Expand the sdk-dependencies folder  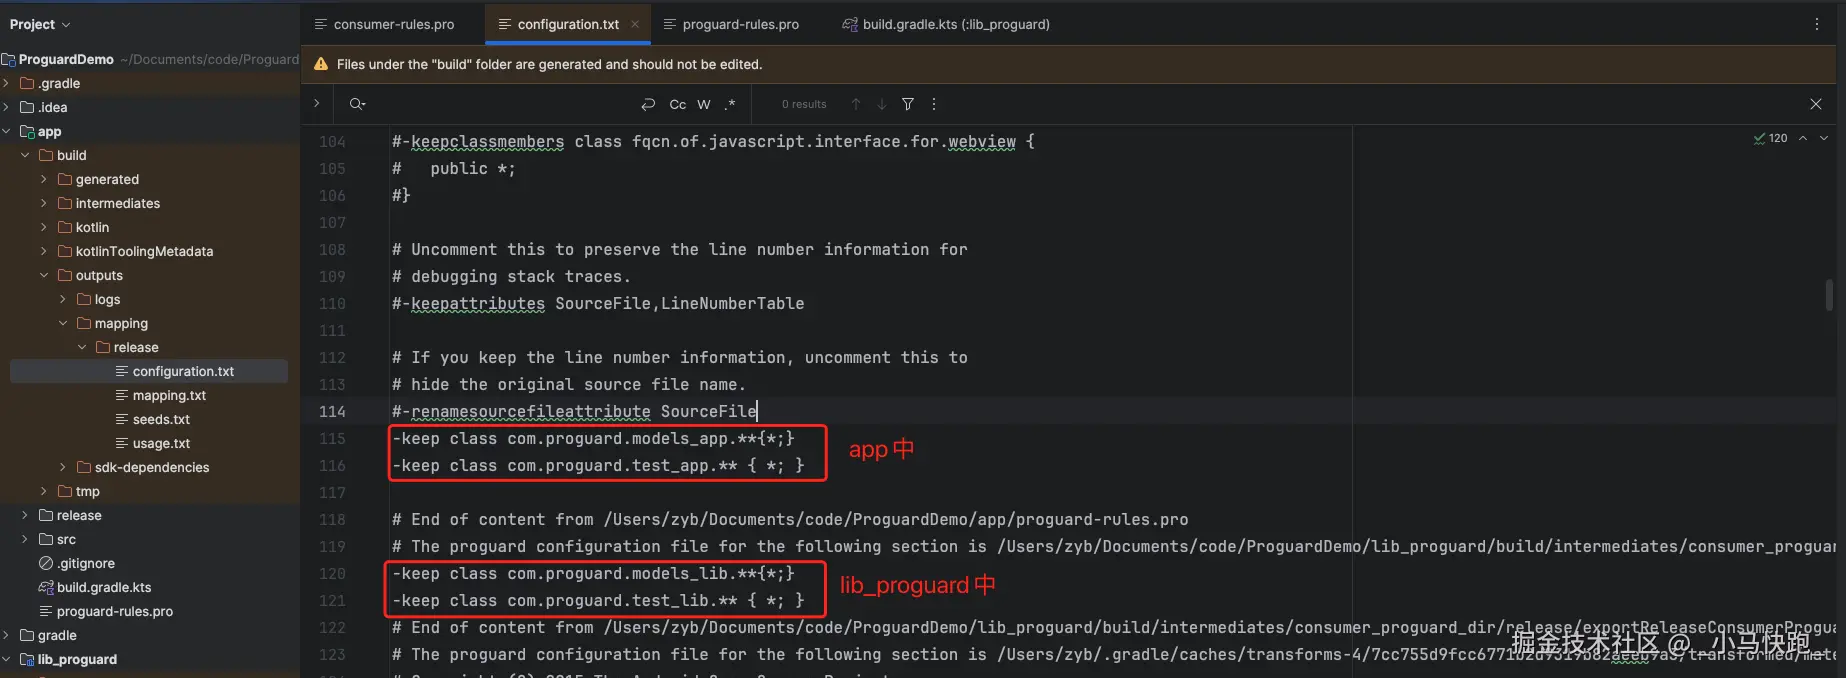[x=63, y=467]
